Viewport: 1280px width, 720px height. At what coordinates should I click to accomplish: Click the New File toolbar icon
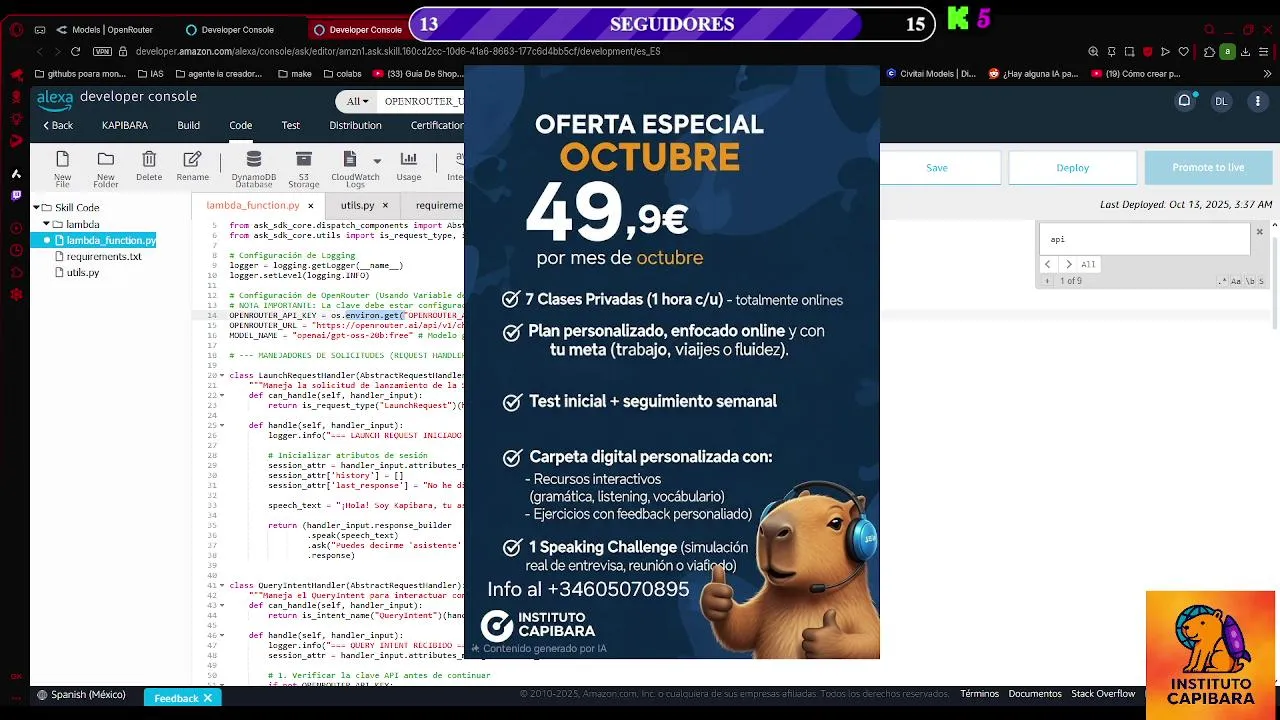(62, 160)
